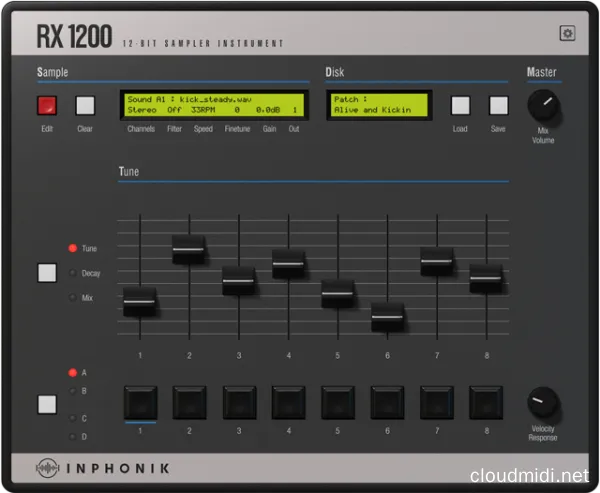Screen dimensions: 600x493
Task: Click the Mix Volume knob
Action: tap(543, 105)
